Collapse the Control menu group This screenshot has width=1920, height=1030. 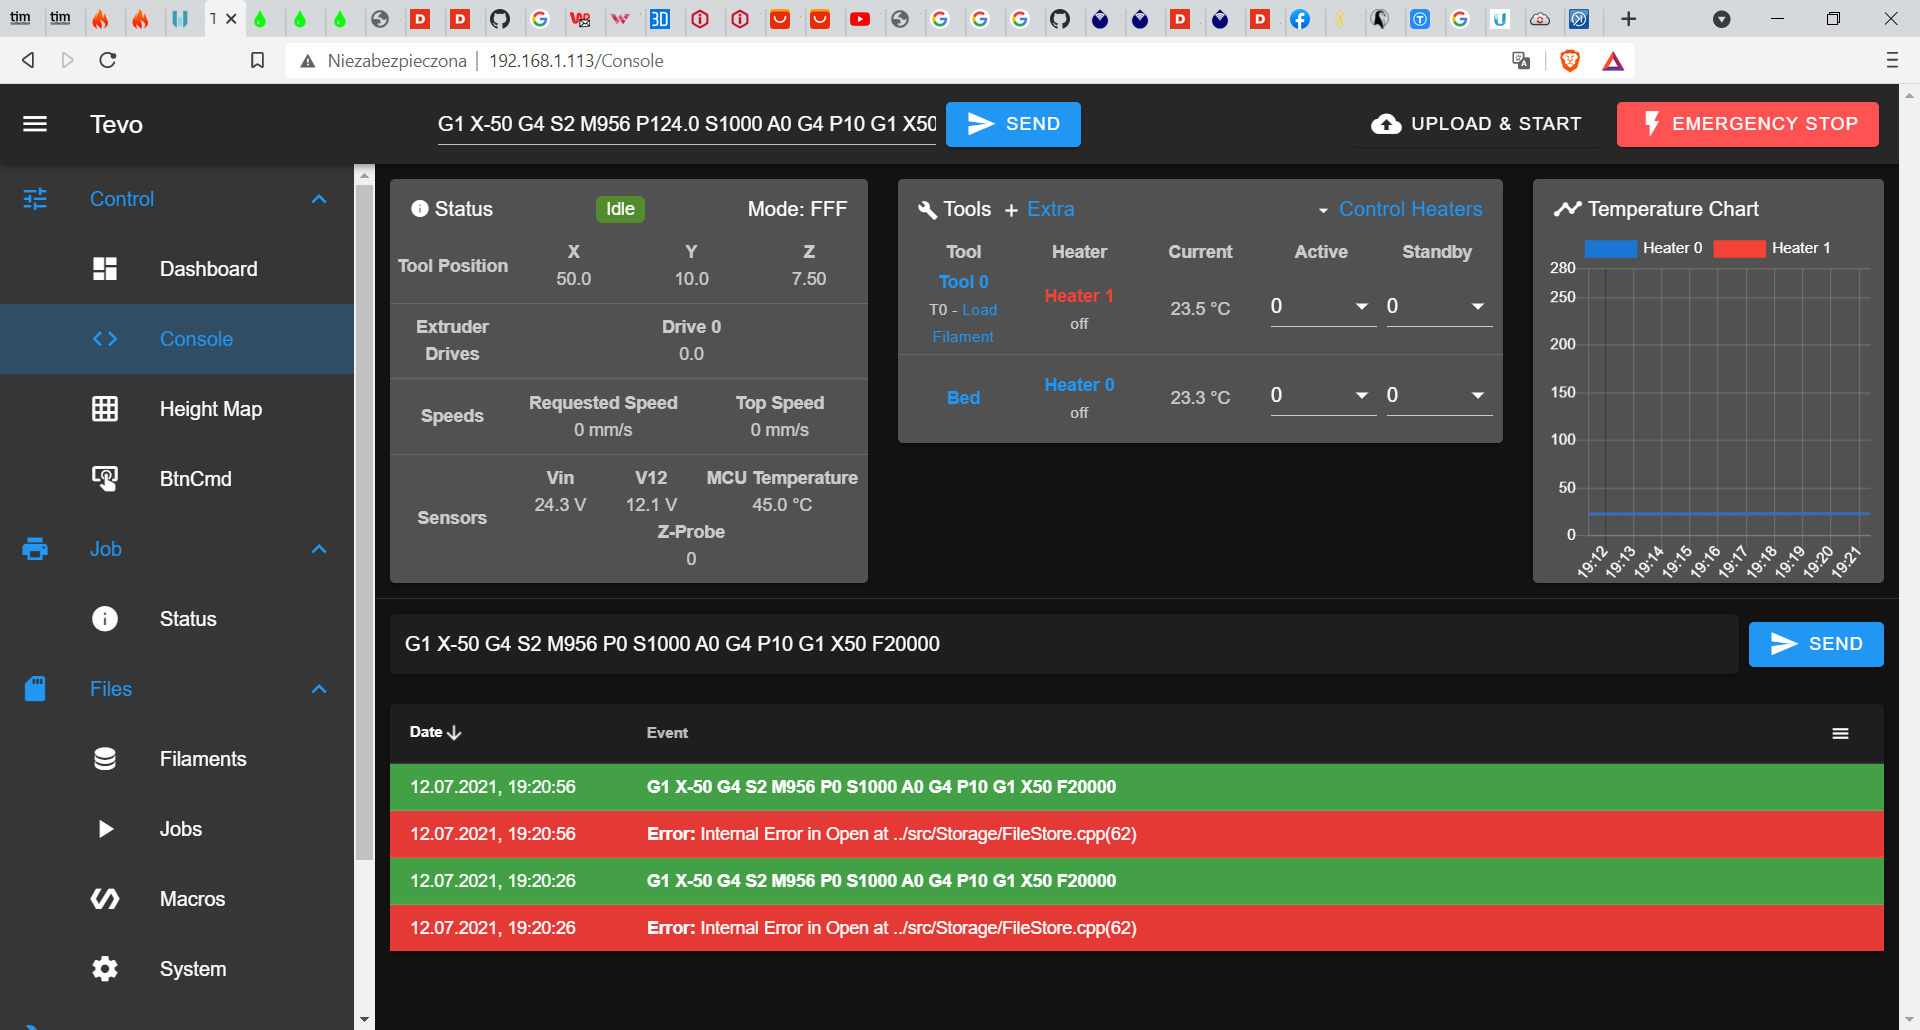tap(319, 199)
